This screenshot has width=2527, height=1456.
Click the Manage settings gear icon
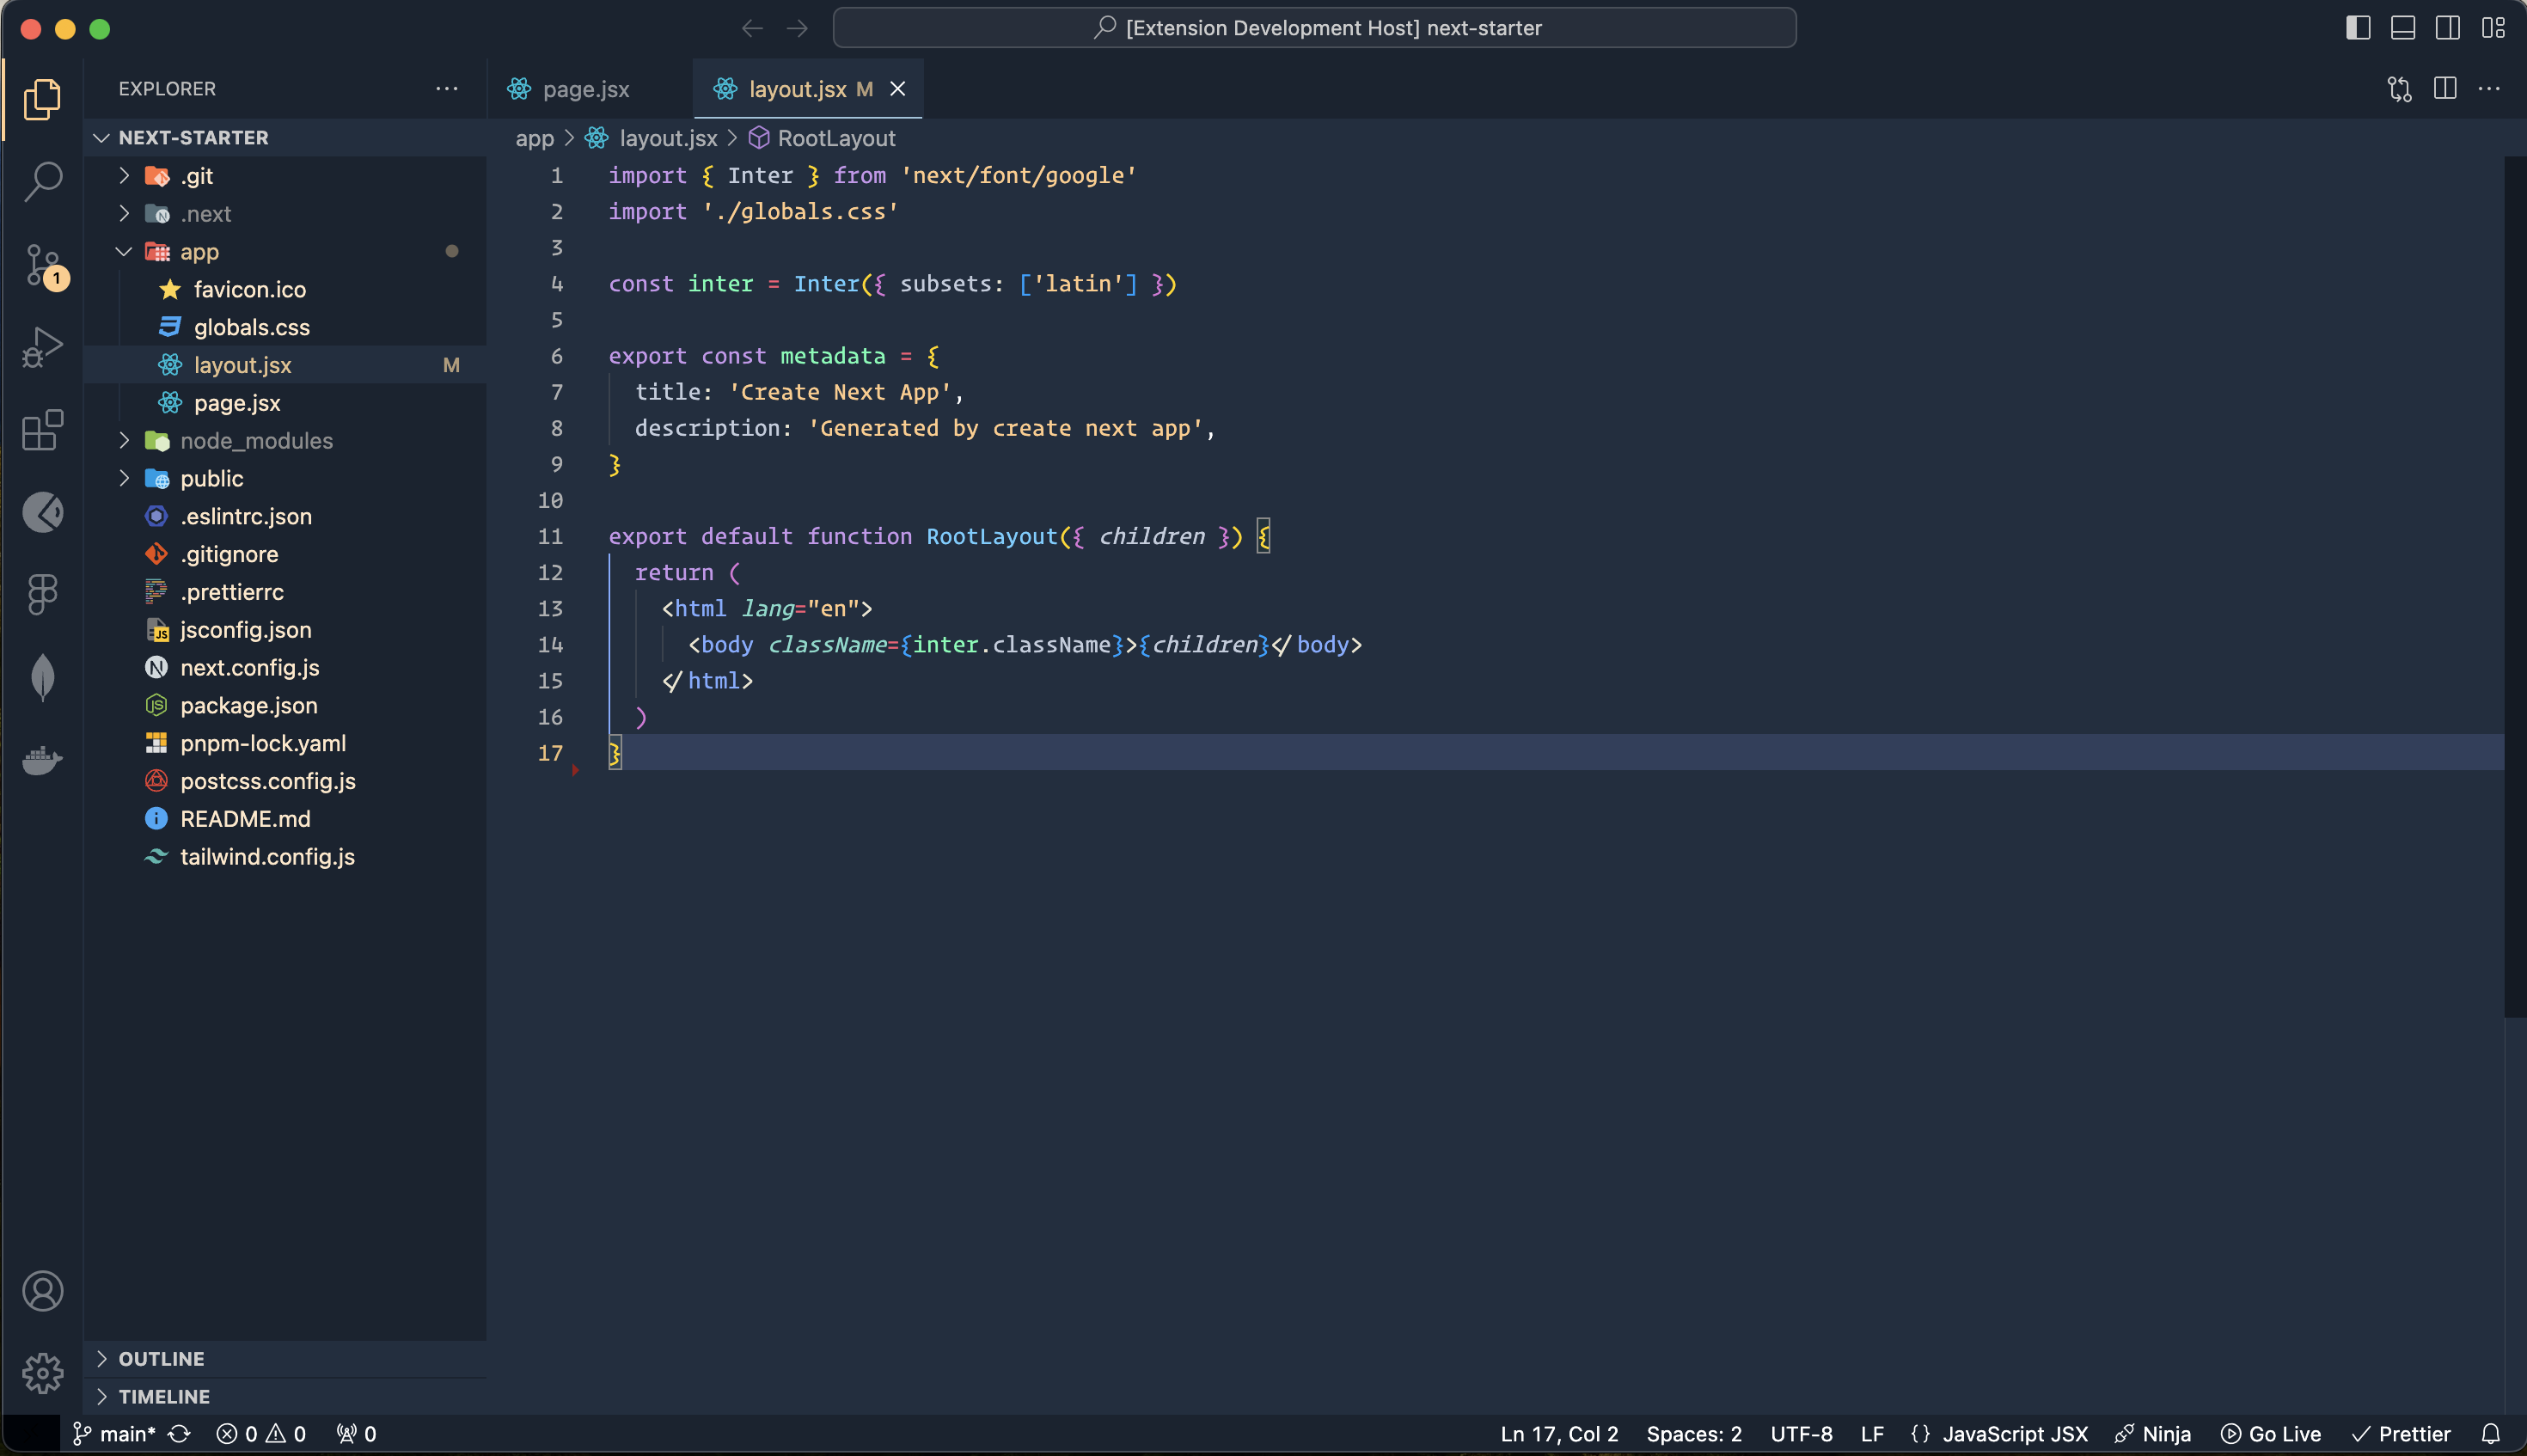point(42,1373)
